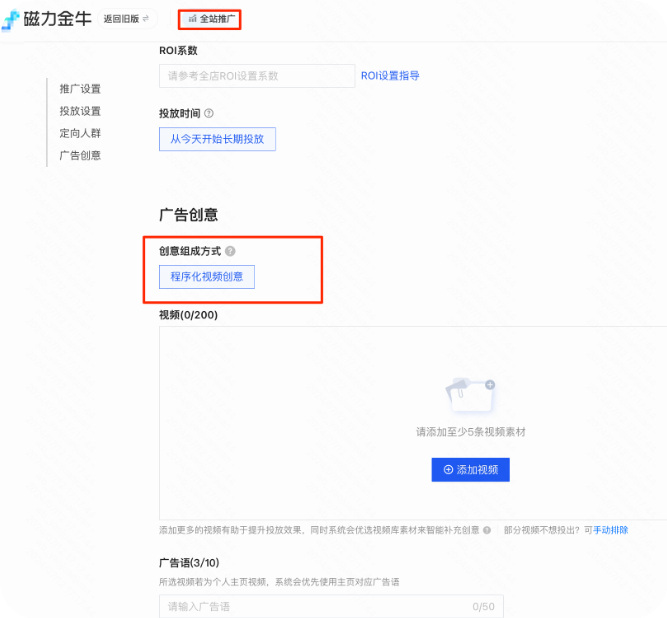667x618 pixels.
Task: Click the 磁力金牛 logo icon
Action: (x=11, y=20)
